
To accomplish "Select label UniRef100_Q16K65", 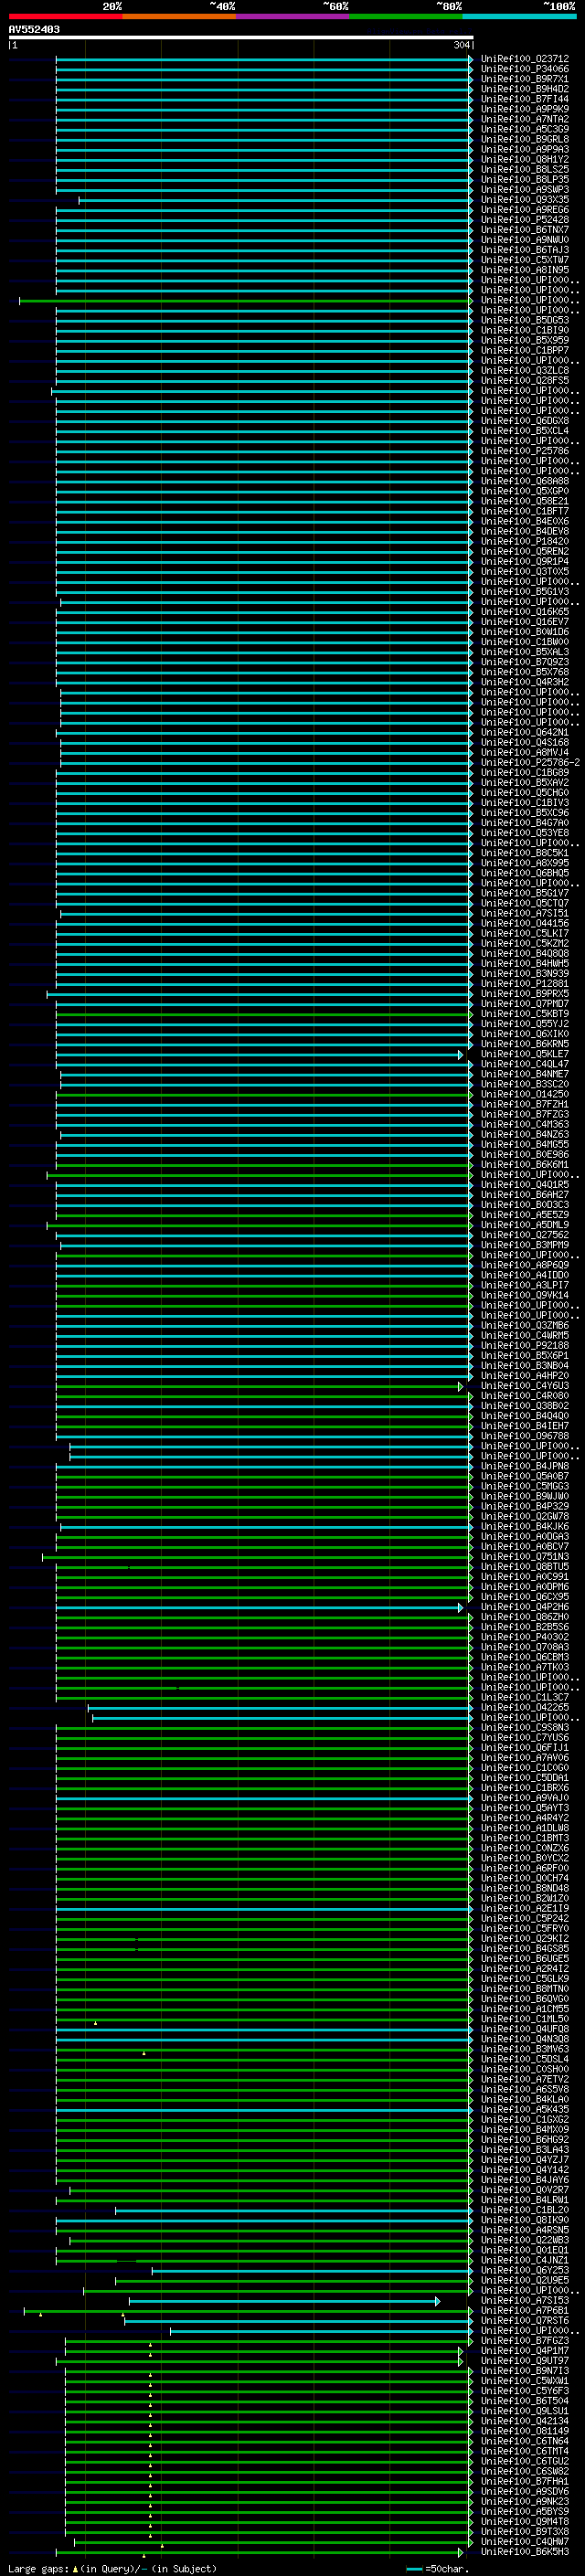I will tap(525, 612).
